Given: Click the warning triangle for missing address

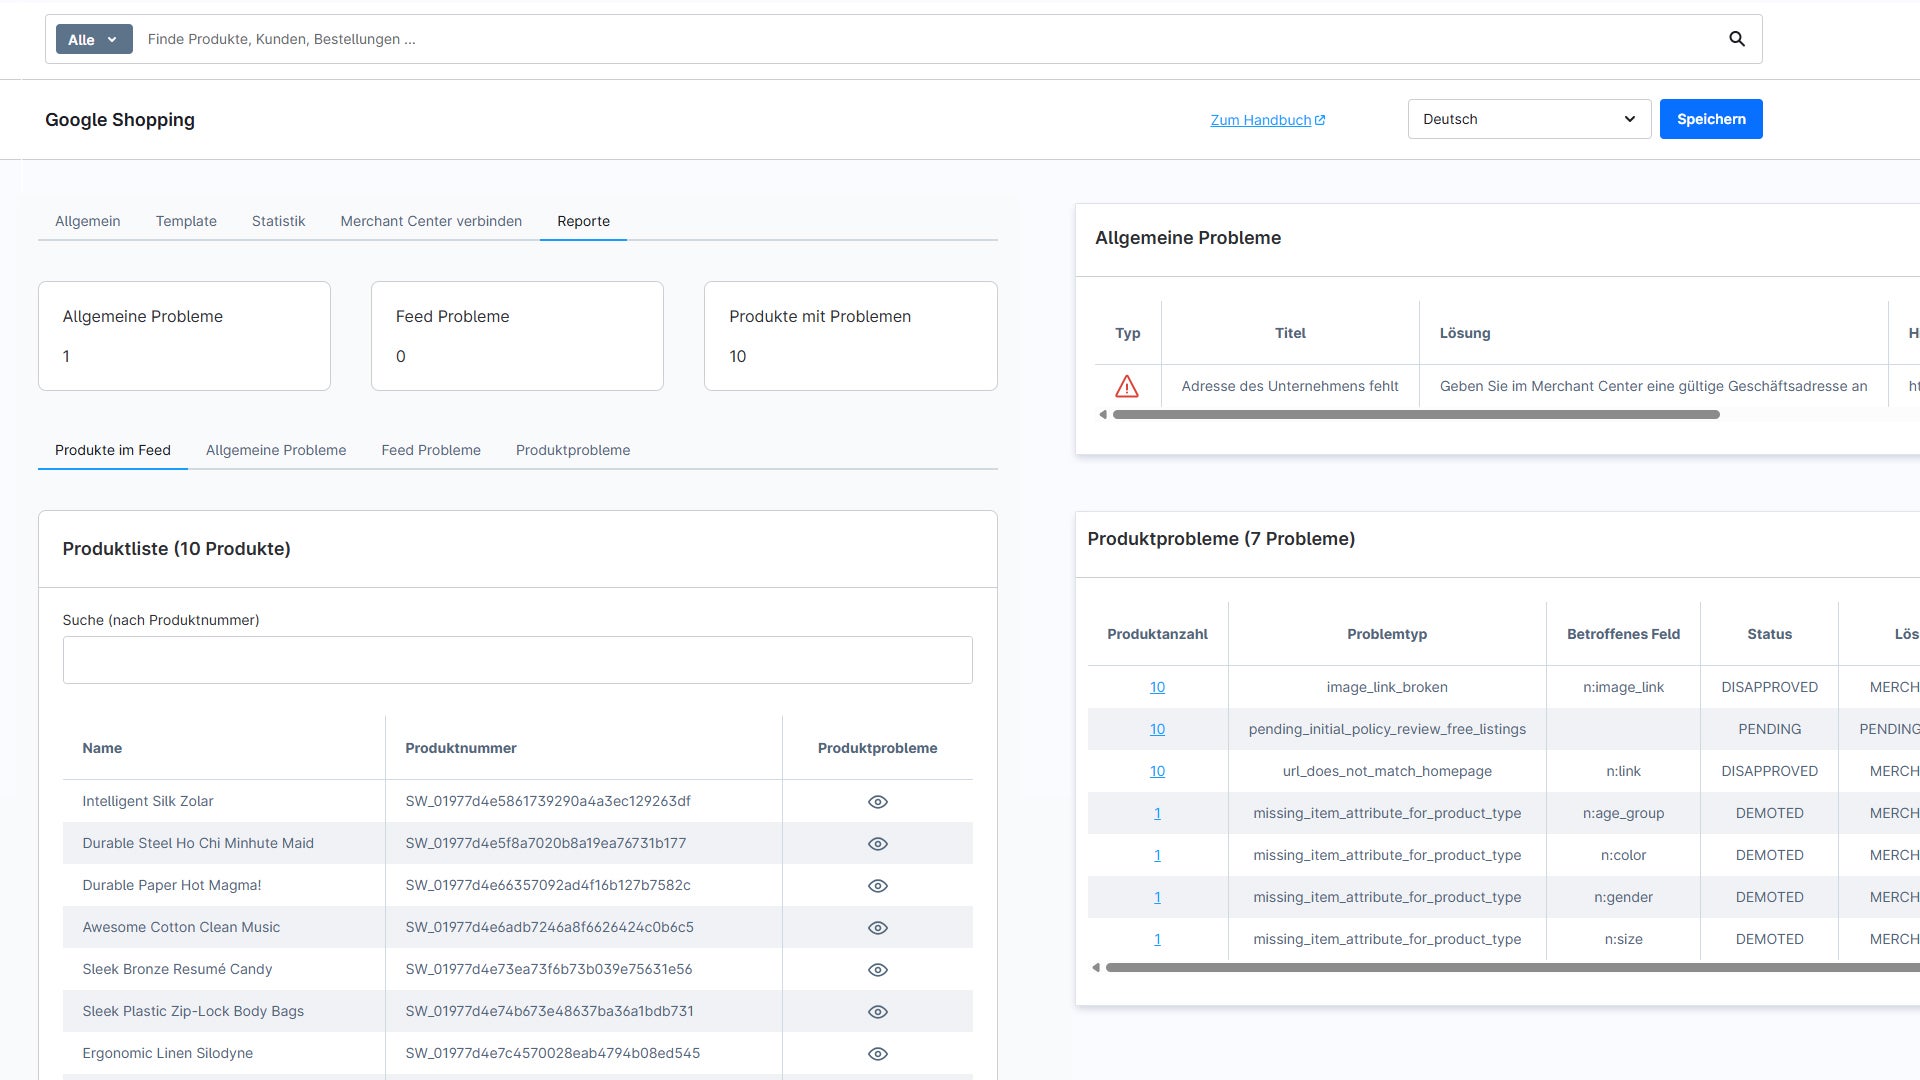Looking at the screenshot, I should 1127,386.
